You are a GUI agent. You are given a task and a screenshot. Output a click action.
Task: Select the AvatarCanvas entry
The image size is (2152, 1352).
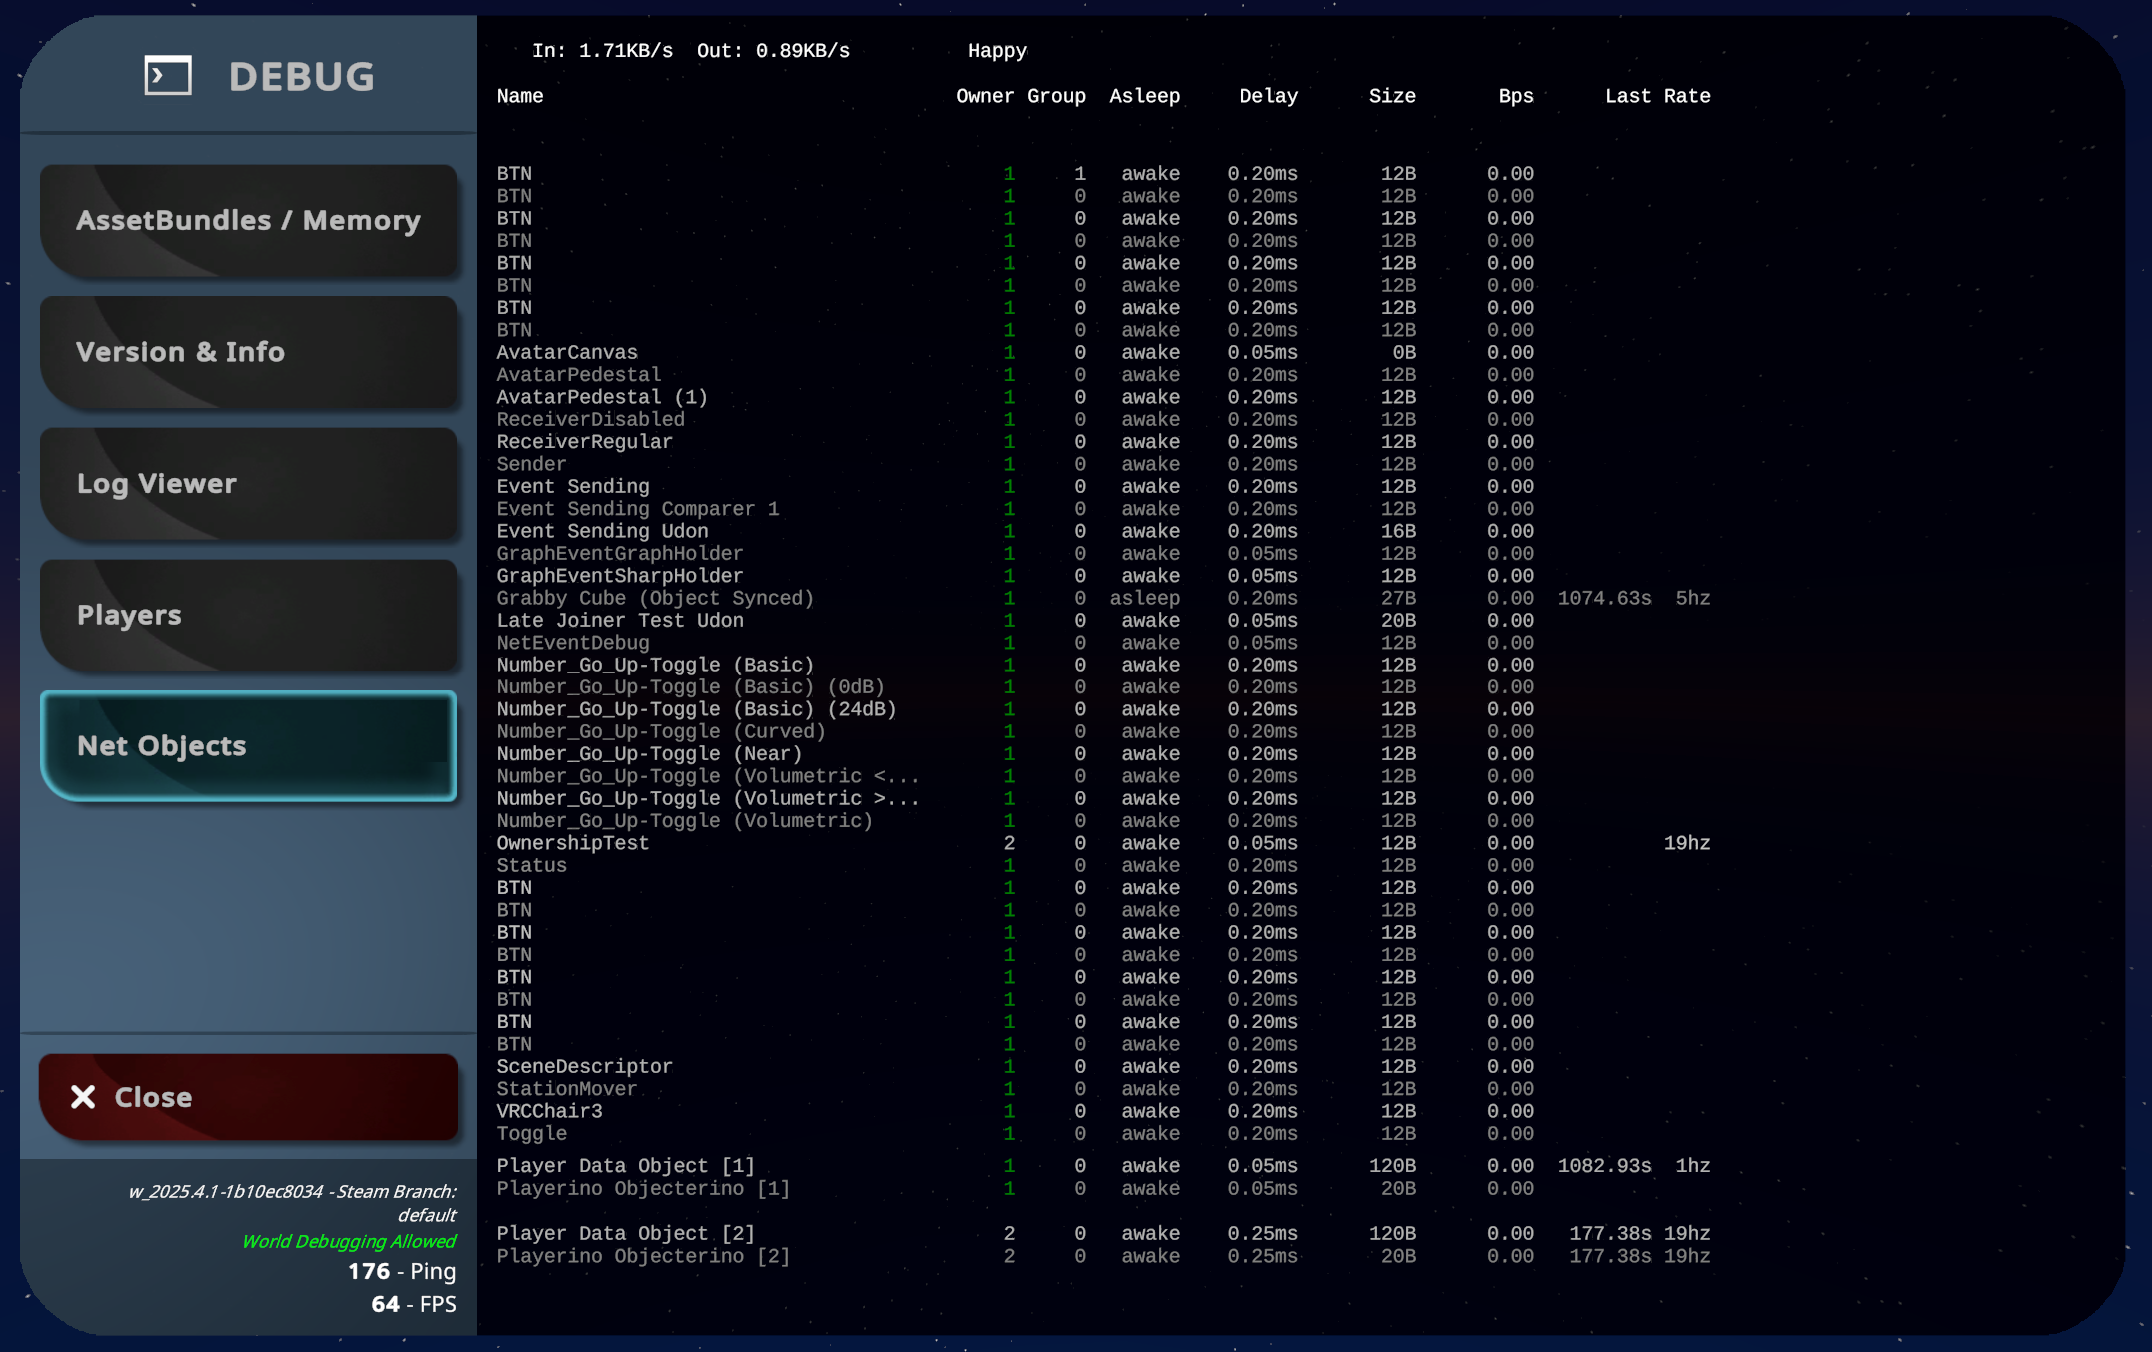coord(566,352)
